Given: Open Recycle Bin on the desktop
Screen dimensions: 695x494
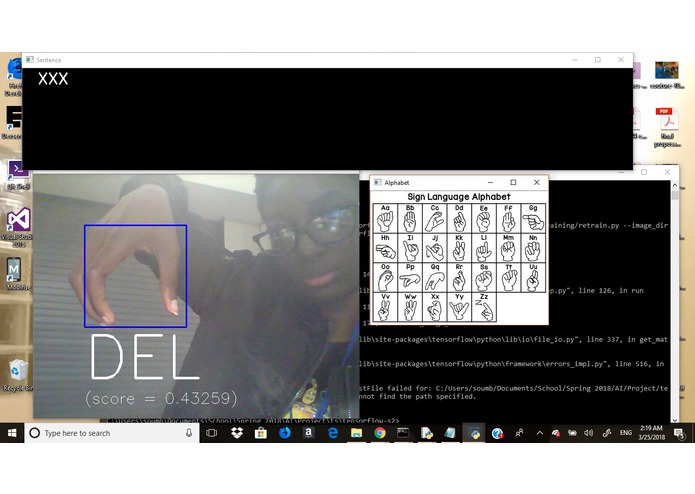Looking at the screenshot, I should pos(18,375).
